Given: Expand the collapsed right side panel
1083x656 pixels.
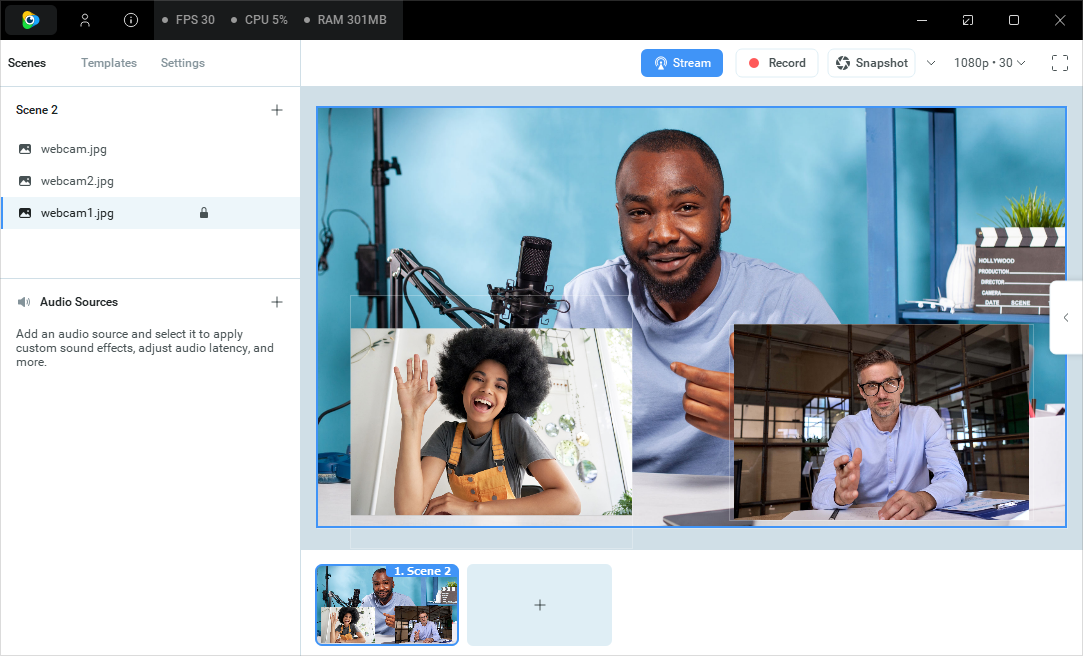Looking at the screenshot, I should 1066,317.
